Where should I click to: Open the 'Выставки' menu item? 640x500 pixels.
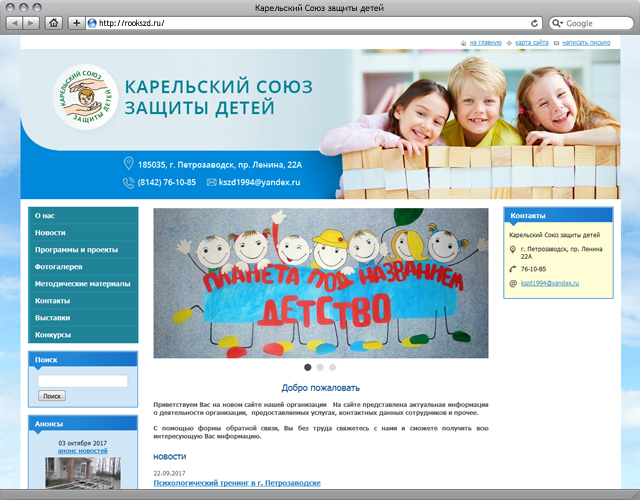click(x=83, y=318)
